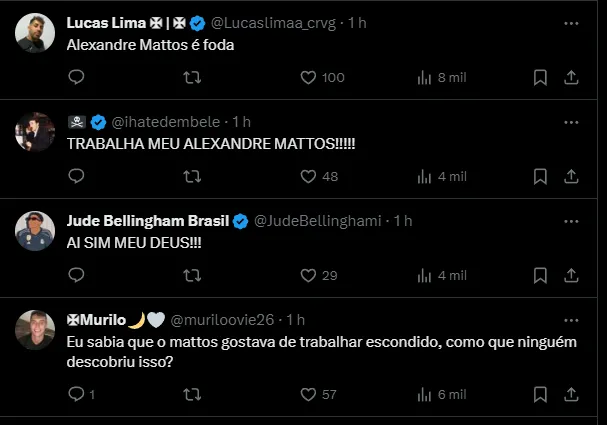
Task: Like Murilo's tweet with 57 likes
Action: pos(309,395)
